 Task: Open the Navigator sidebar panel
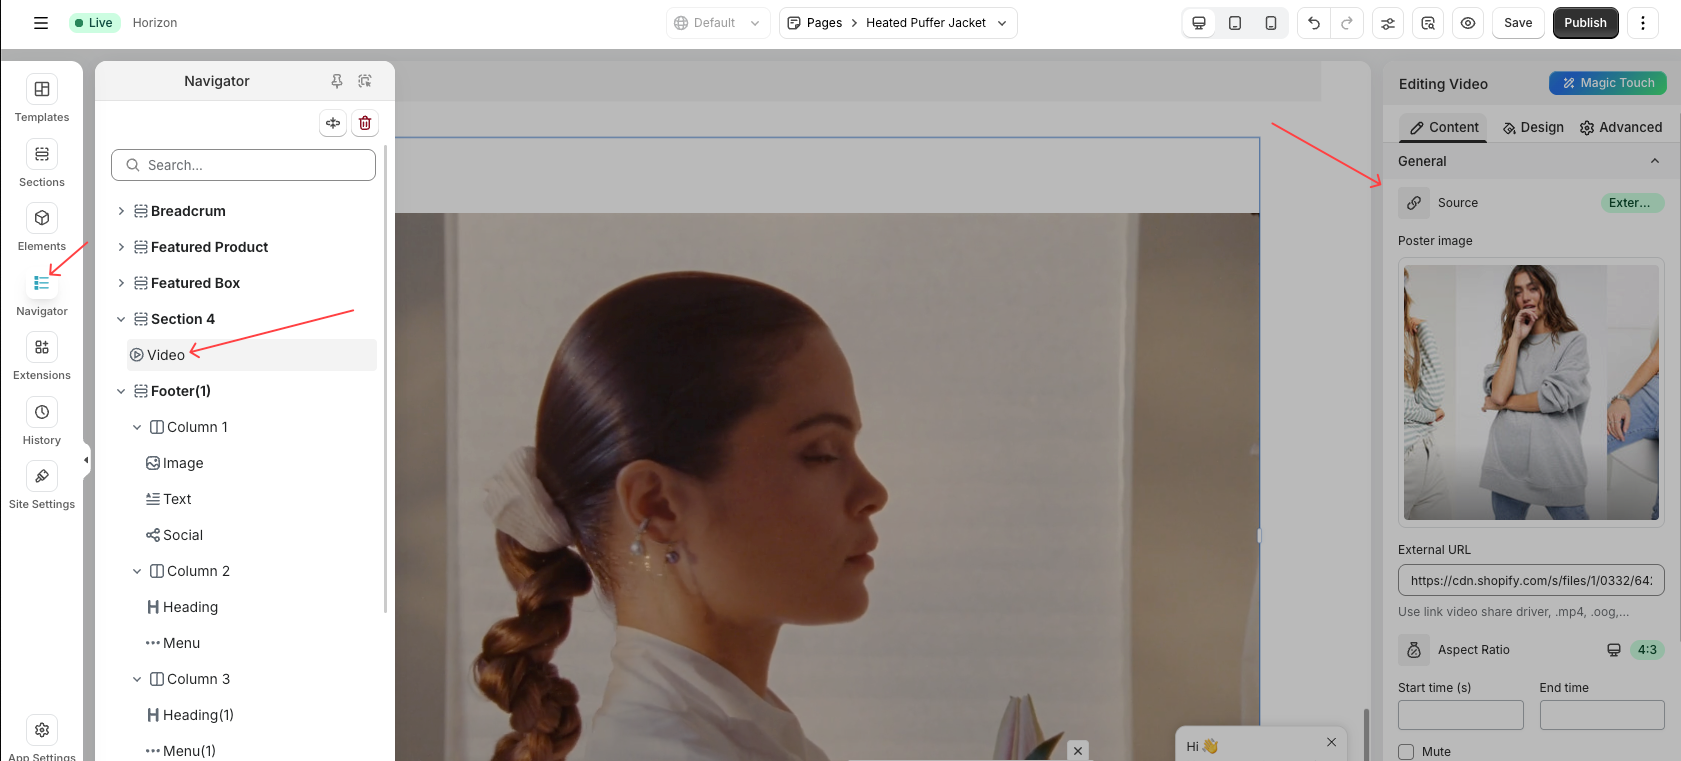(x=42, y=293)
